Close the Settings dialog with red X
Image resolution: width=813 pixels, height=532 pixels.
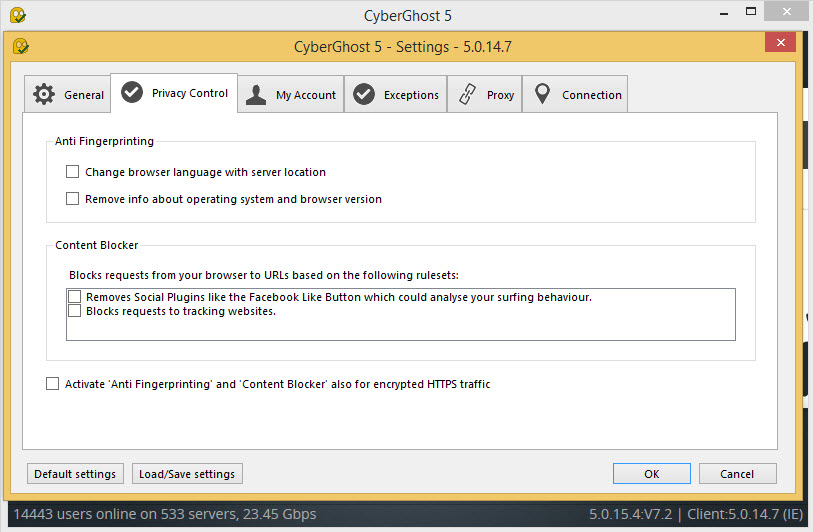click(779, 43)
